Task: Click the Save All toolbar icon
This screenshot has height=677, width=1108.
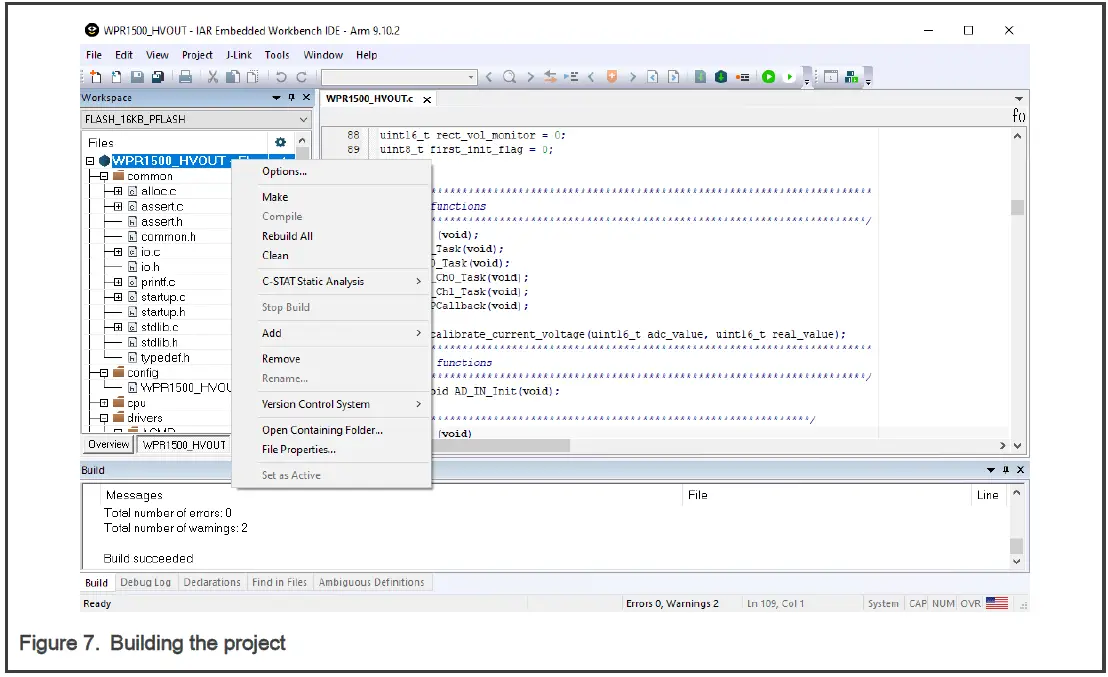Action: 159,77
